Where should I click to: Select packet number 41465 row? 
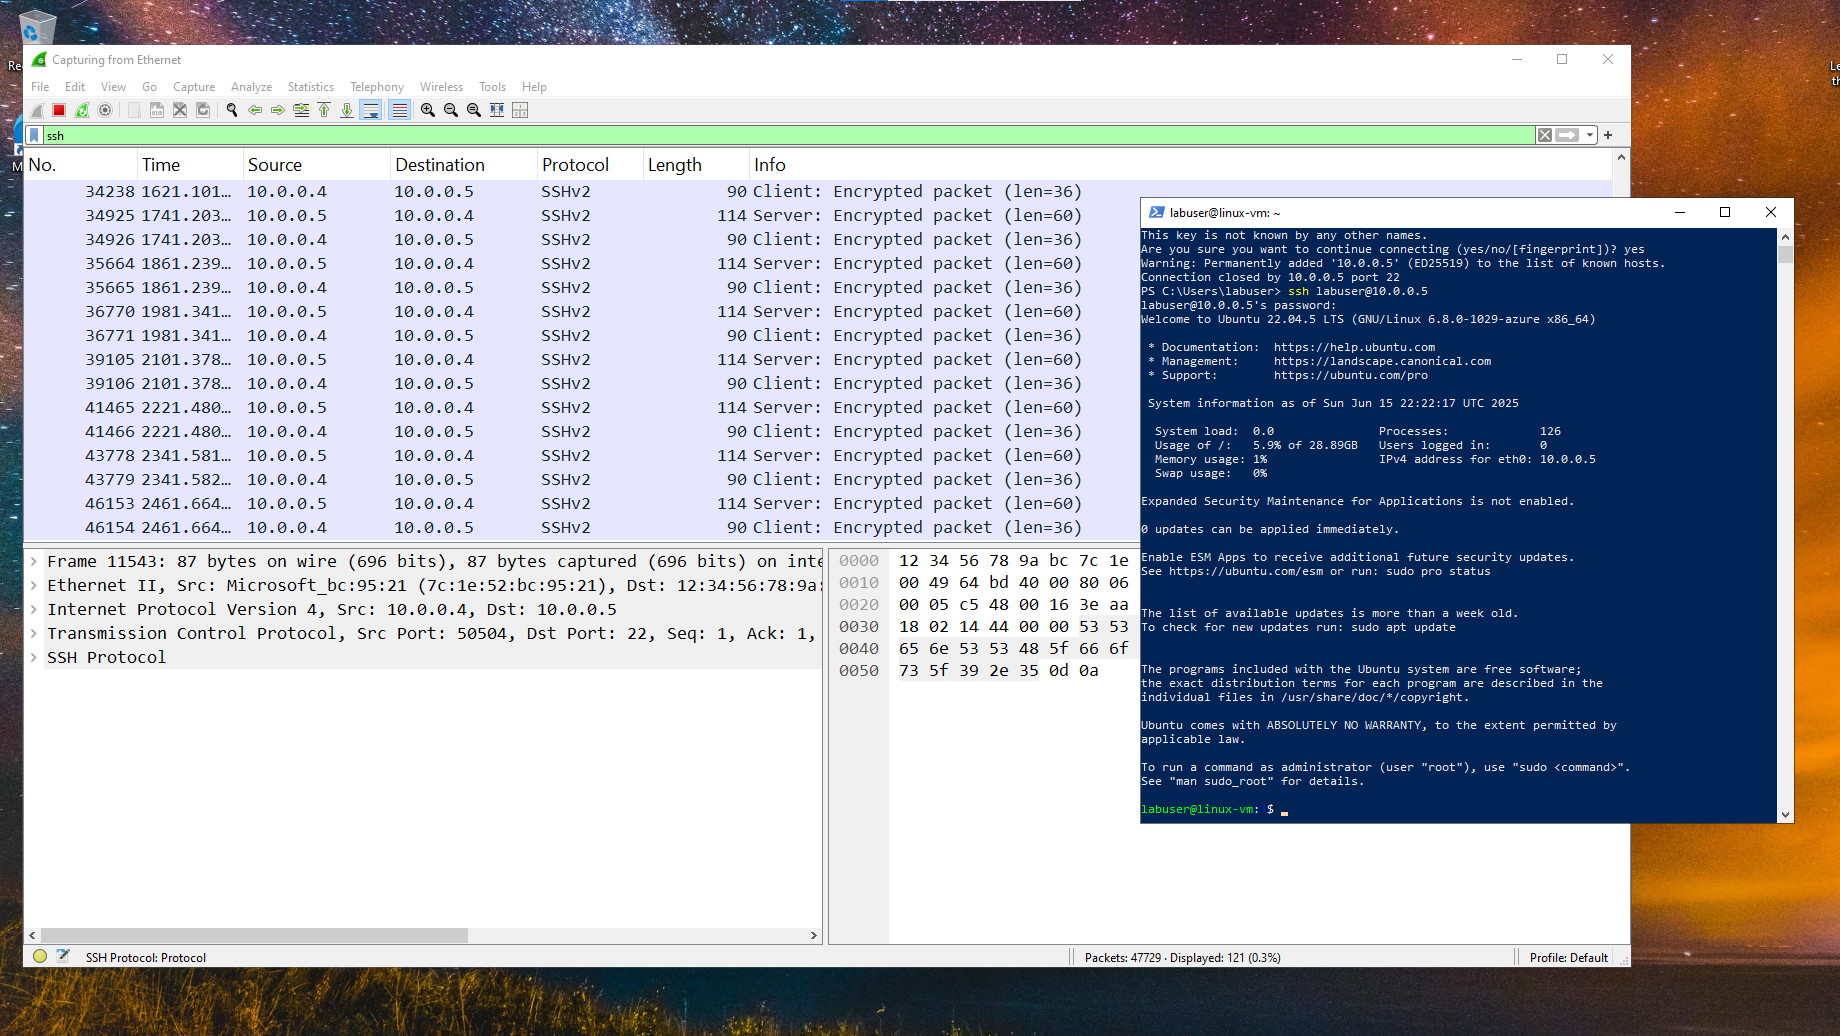point(582,408)
